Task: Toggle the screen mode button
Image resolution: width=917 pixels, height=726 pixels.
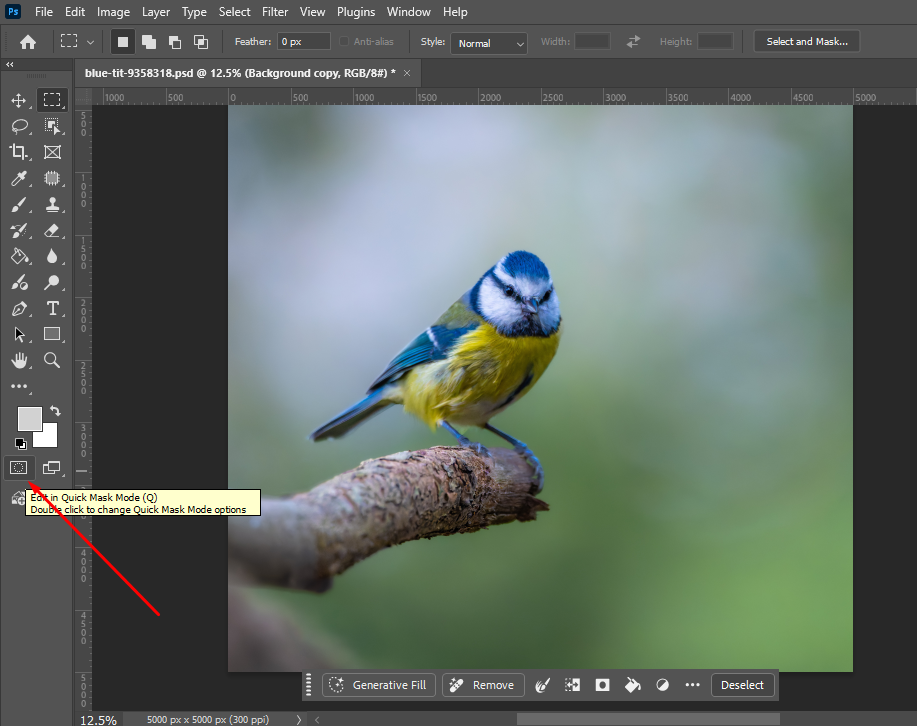Action: 52,467
